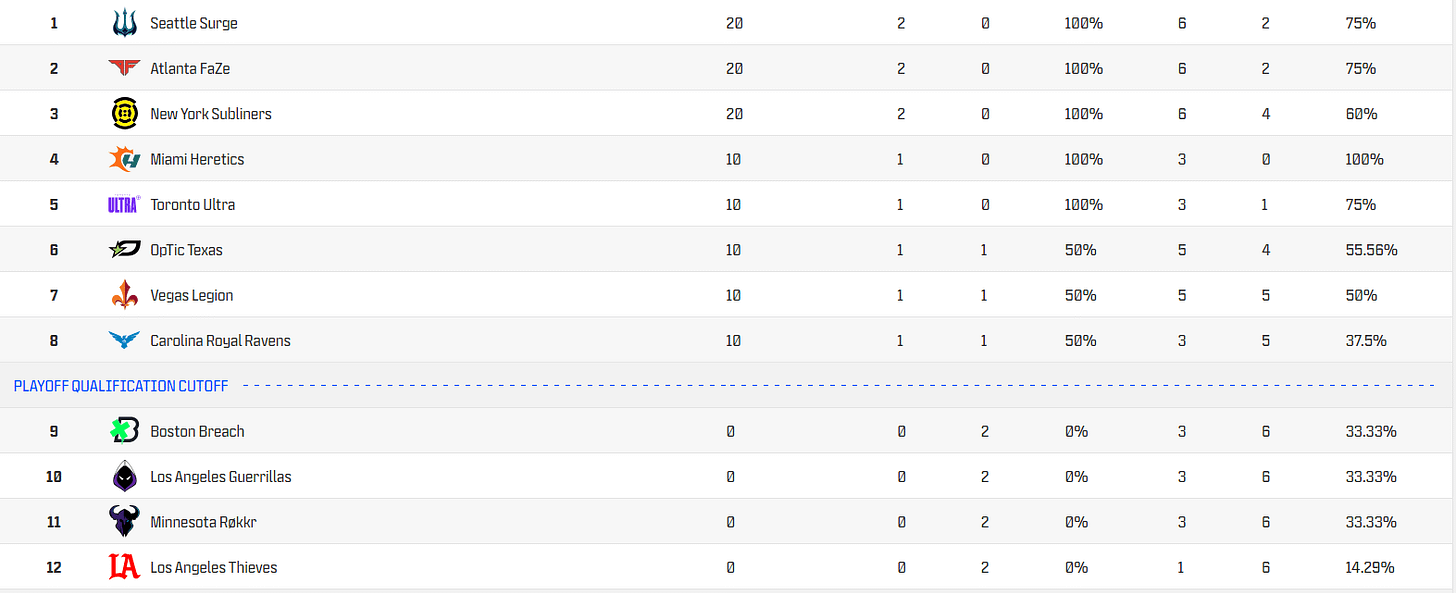This screenshot has width=1456, height=593.
Task: Open the Toronto Ultra purple logo
Action: pos(124,204)
